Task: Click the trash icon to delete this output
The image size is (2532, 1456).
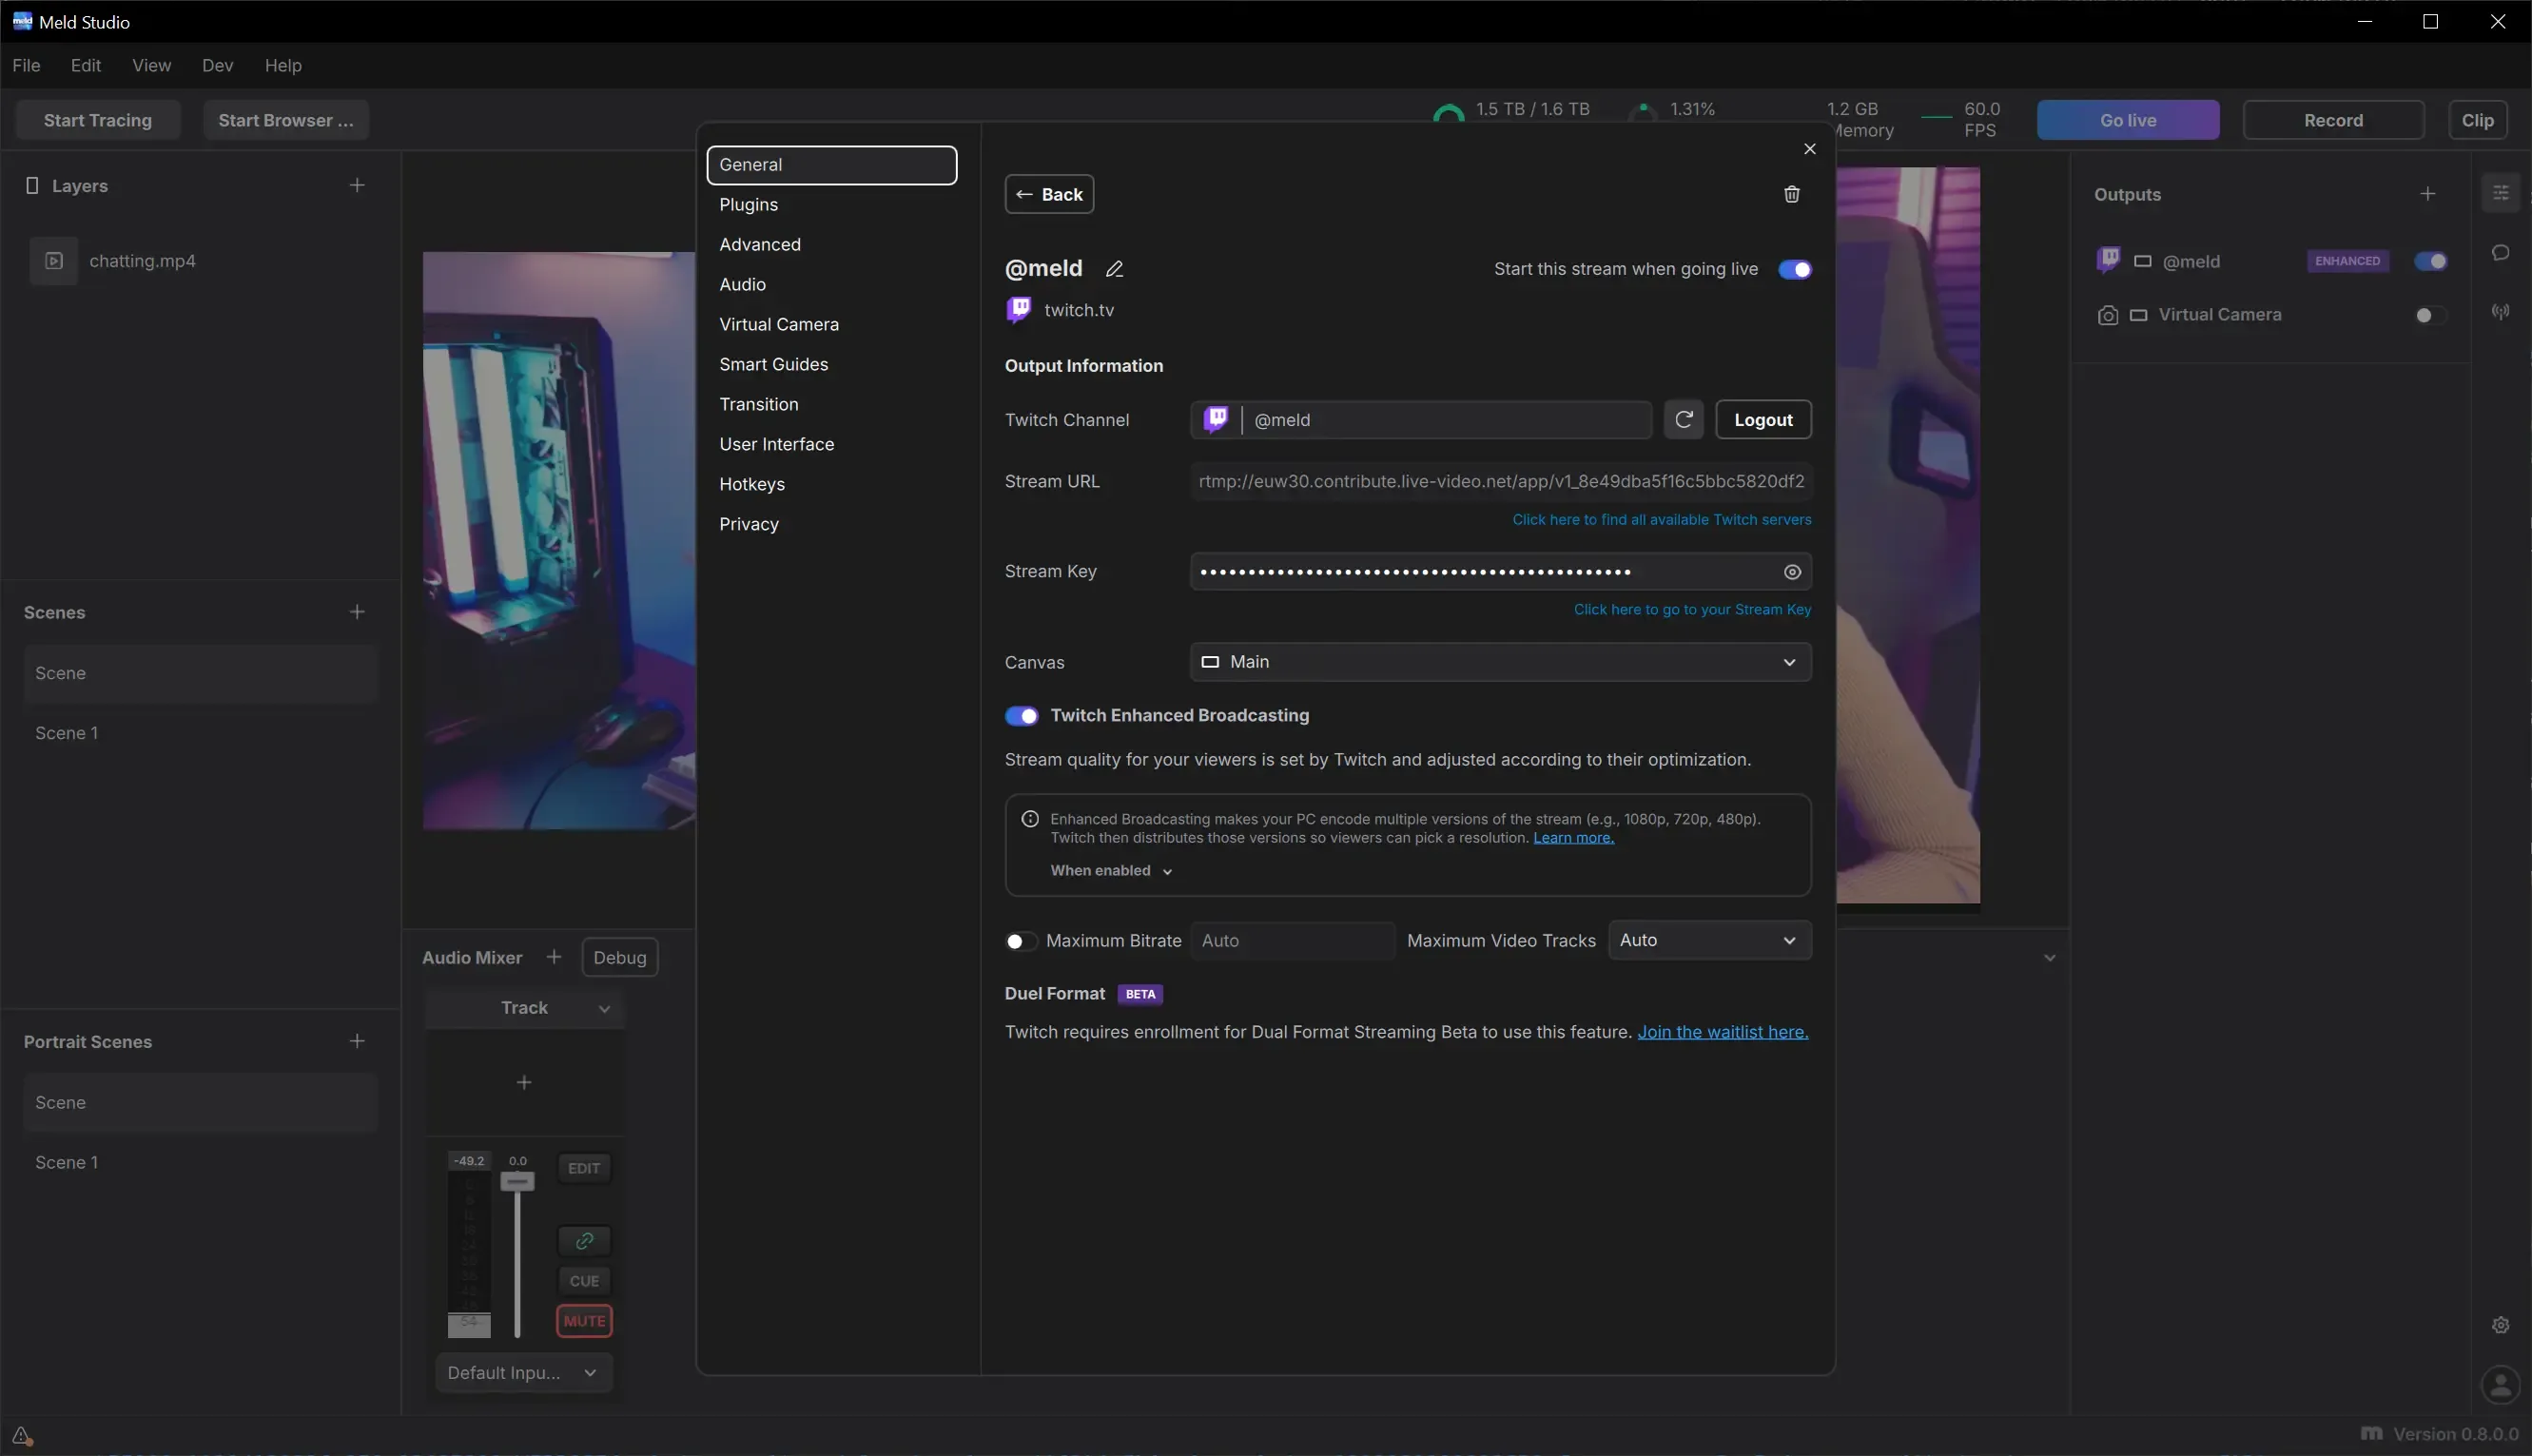Action: click(1790, 194)
